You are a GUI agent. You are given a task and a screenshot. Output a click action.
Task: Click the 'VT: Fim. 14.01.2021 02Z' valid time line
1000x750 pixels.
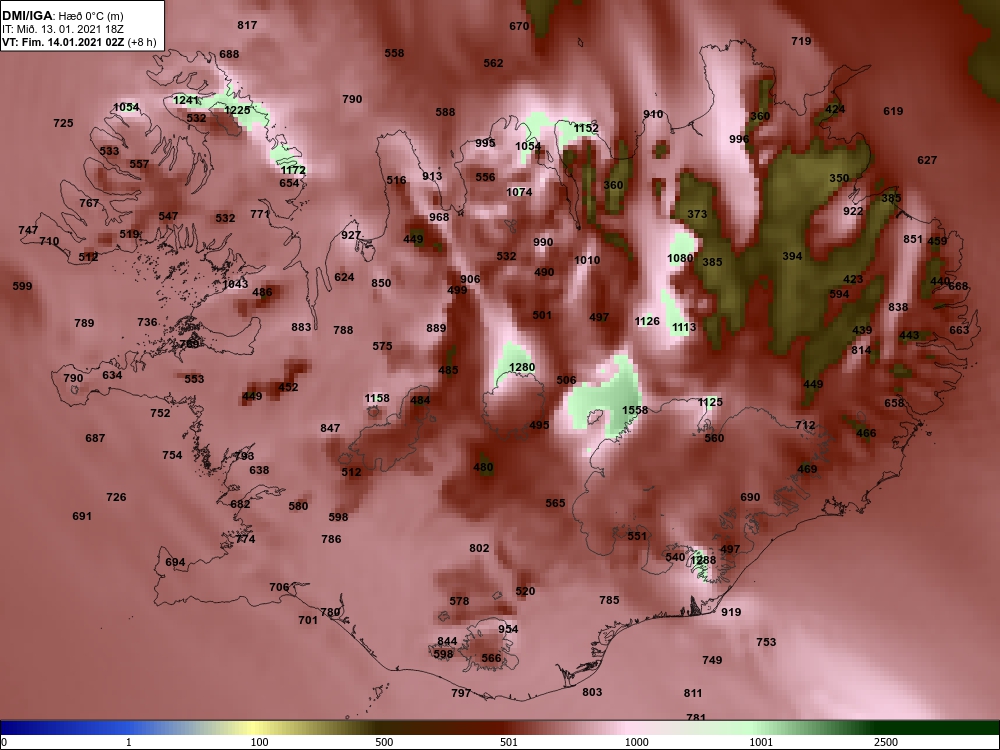64,42
